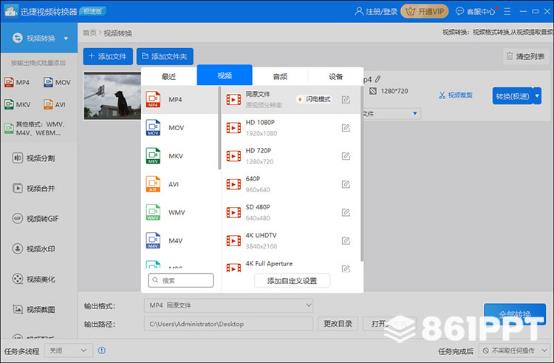Click the 添加自定义设置 button
This screenshot has height=363, width=554.
(292, 281)
